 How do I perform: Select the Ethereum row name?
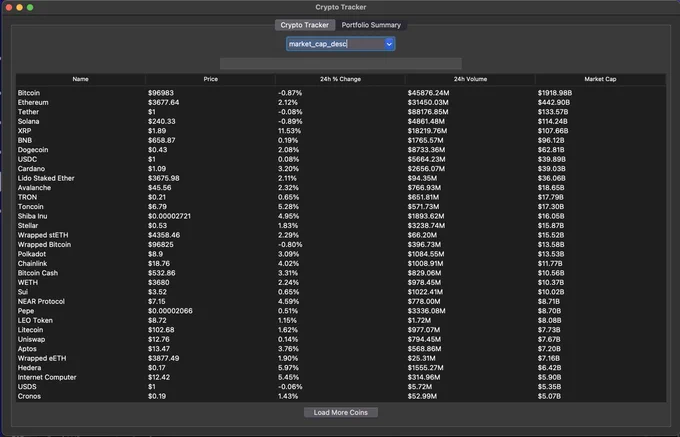pos(33,102)
